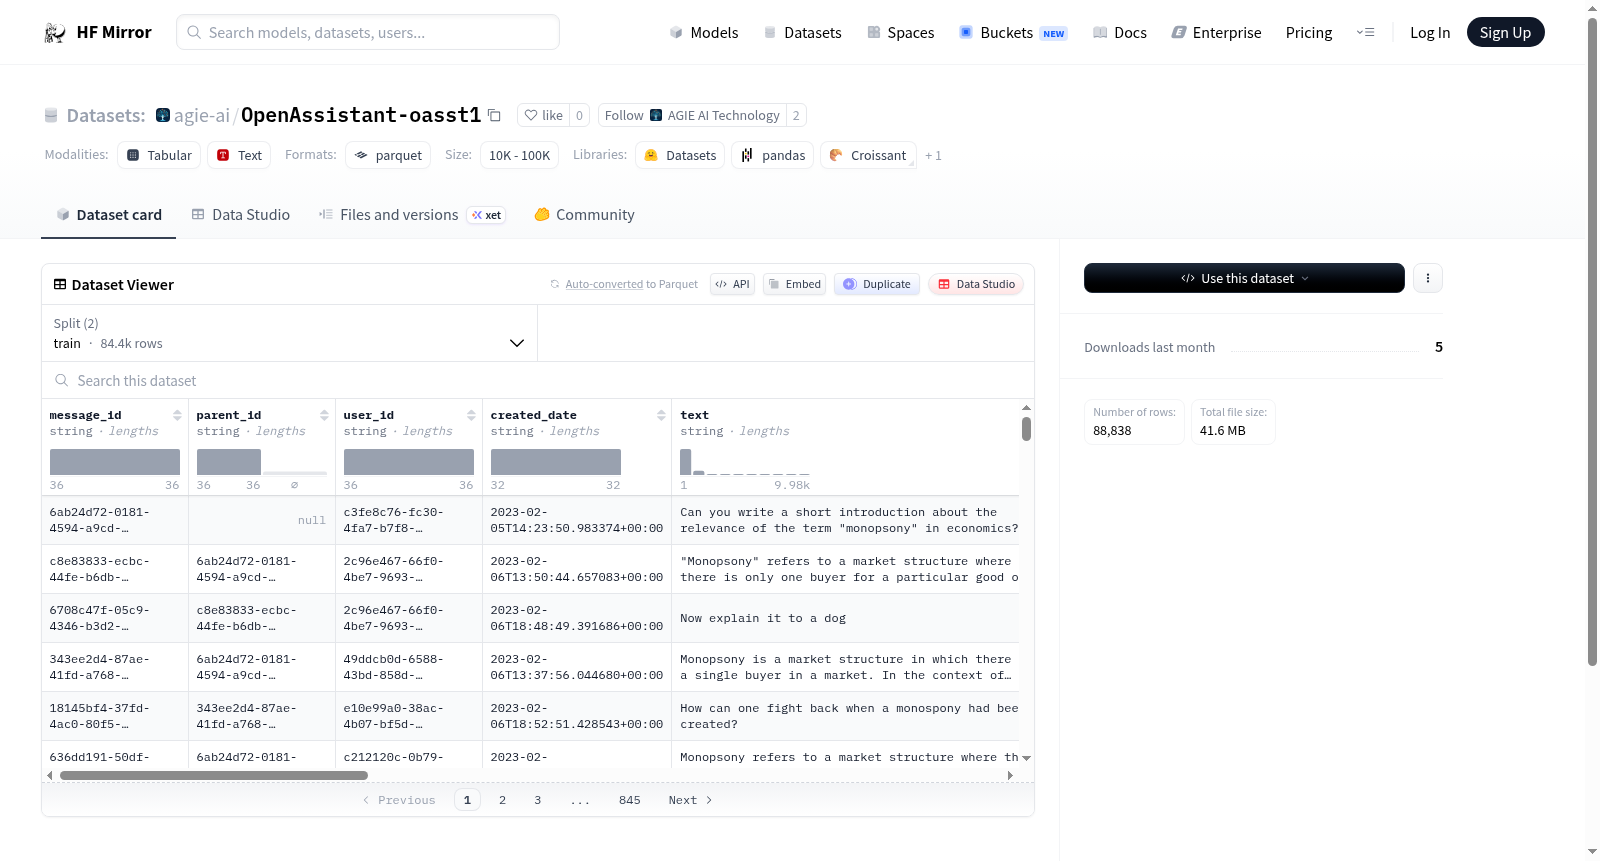Click the Sign Up button
Image resolution: width=1600 pixels, height=861 pixels.
coord(1505,32)
